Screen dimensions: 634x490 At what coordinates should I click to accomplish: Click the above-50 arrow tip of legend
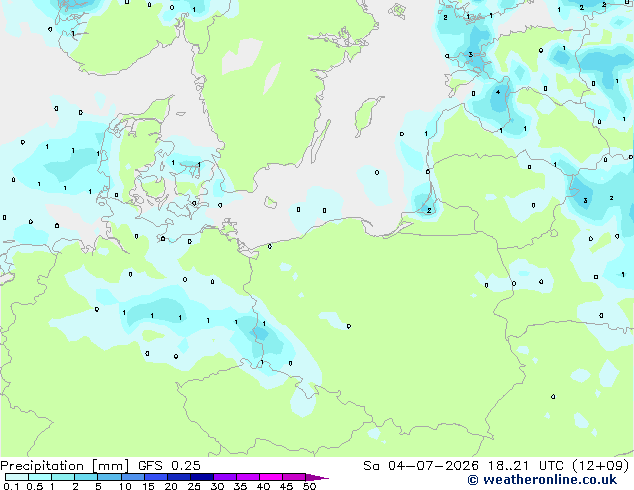click(317, 478)
